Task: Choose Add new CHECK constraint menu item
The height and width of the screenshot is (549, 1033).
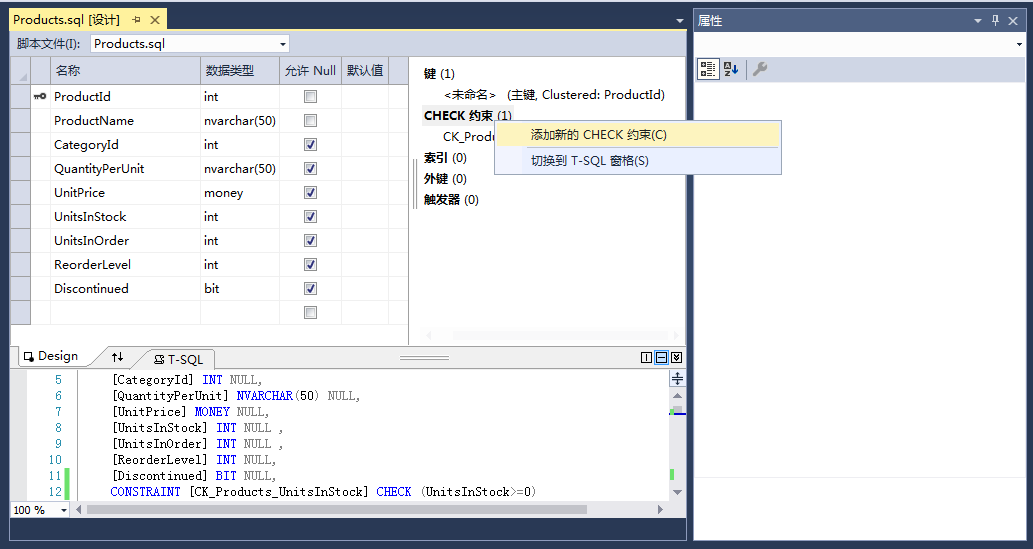Action: pos(637,135)
